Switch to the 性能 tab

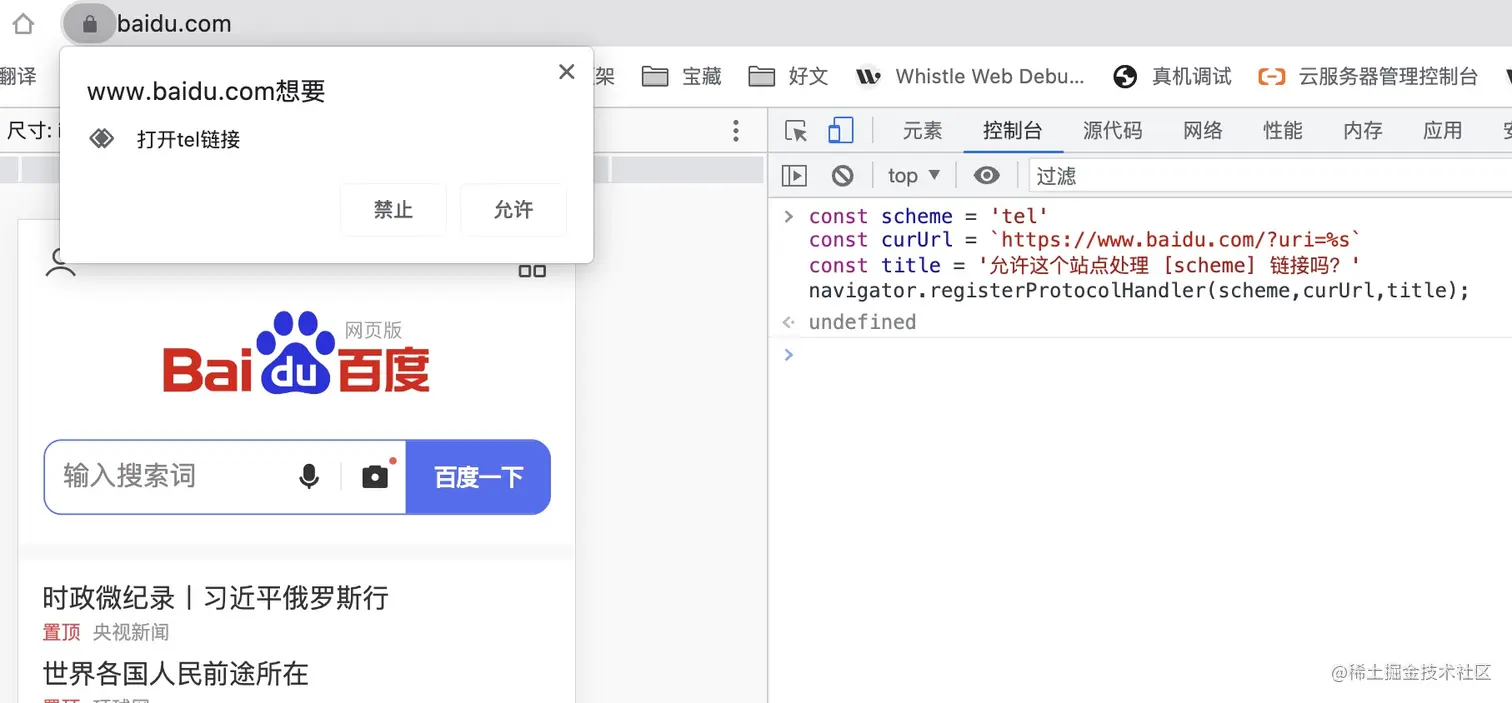1283,131
